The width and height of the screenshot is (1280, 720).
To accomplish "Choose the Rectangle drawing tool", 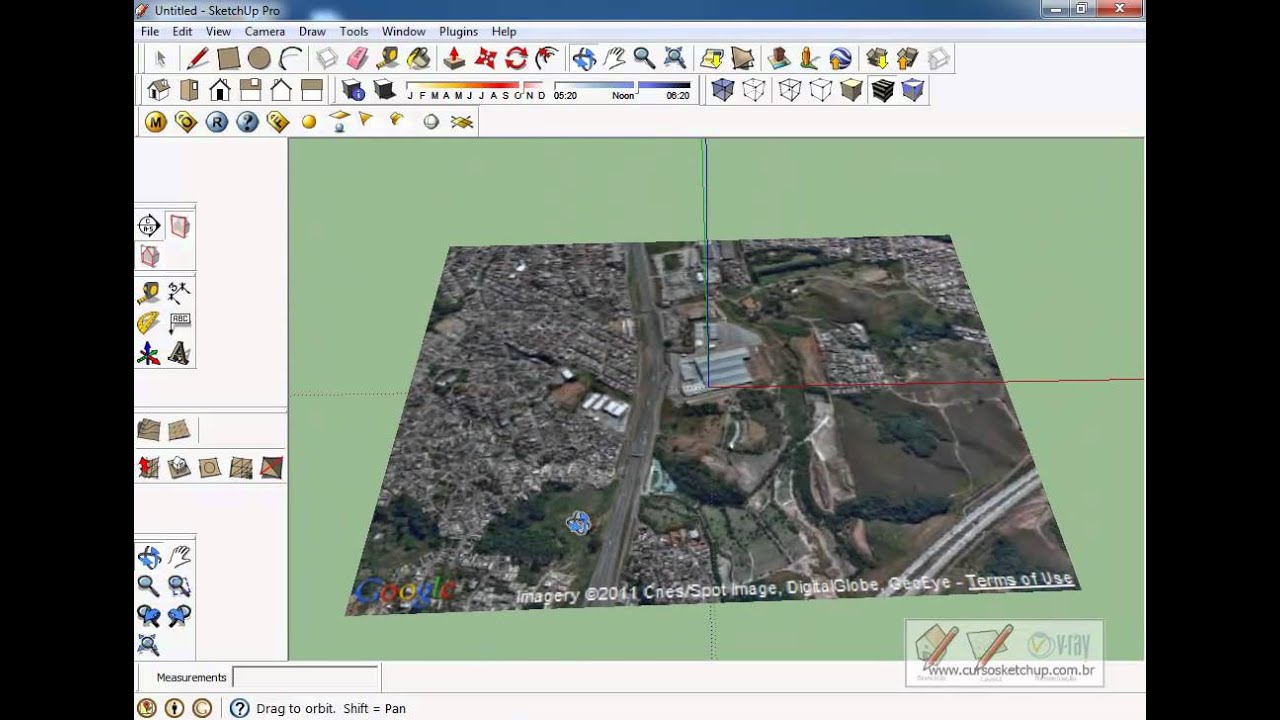I will point(229,59).
